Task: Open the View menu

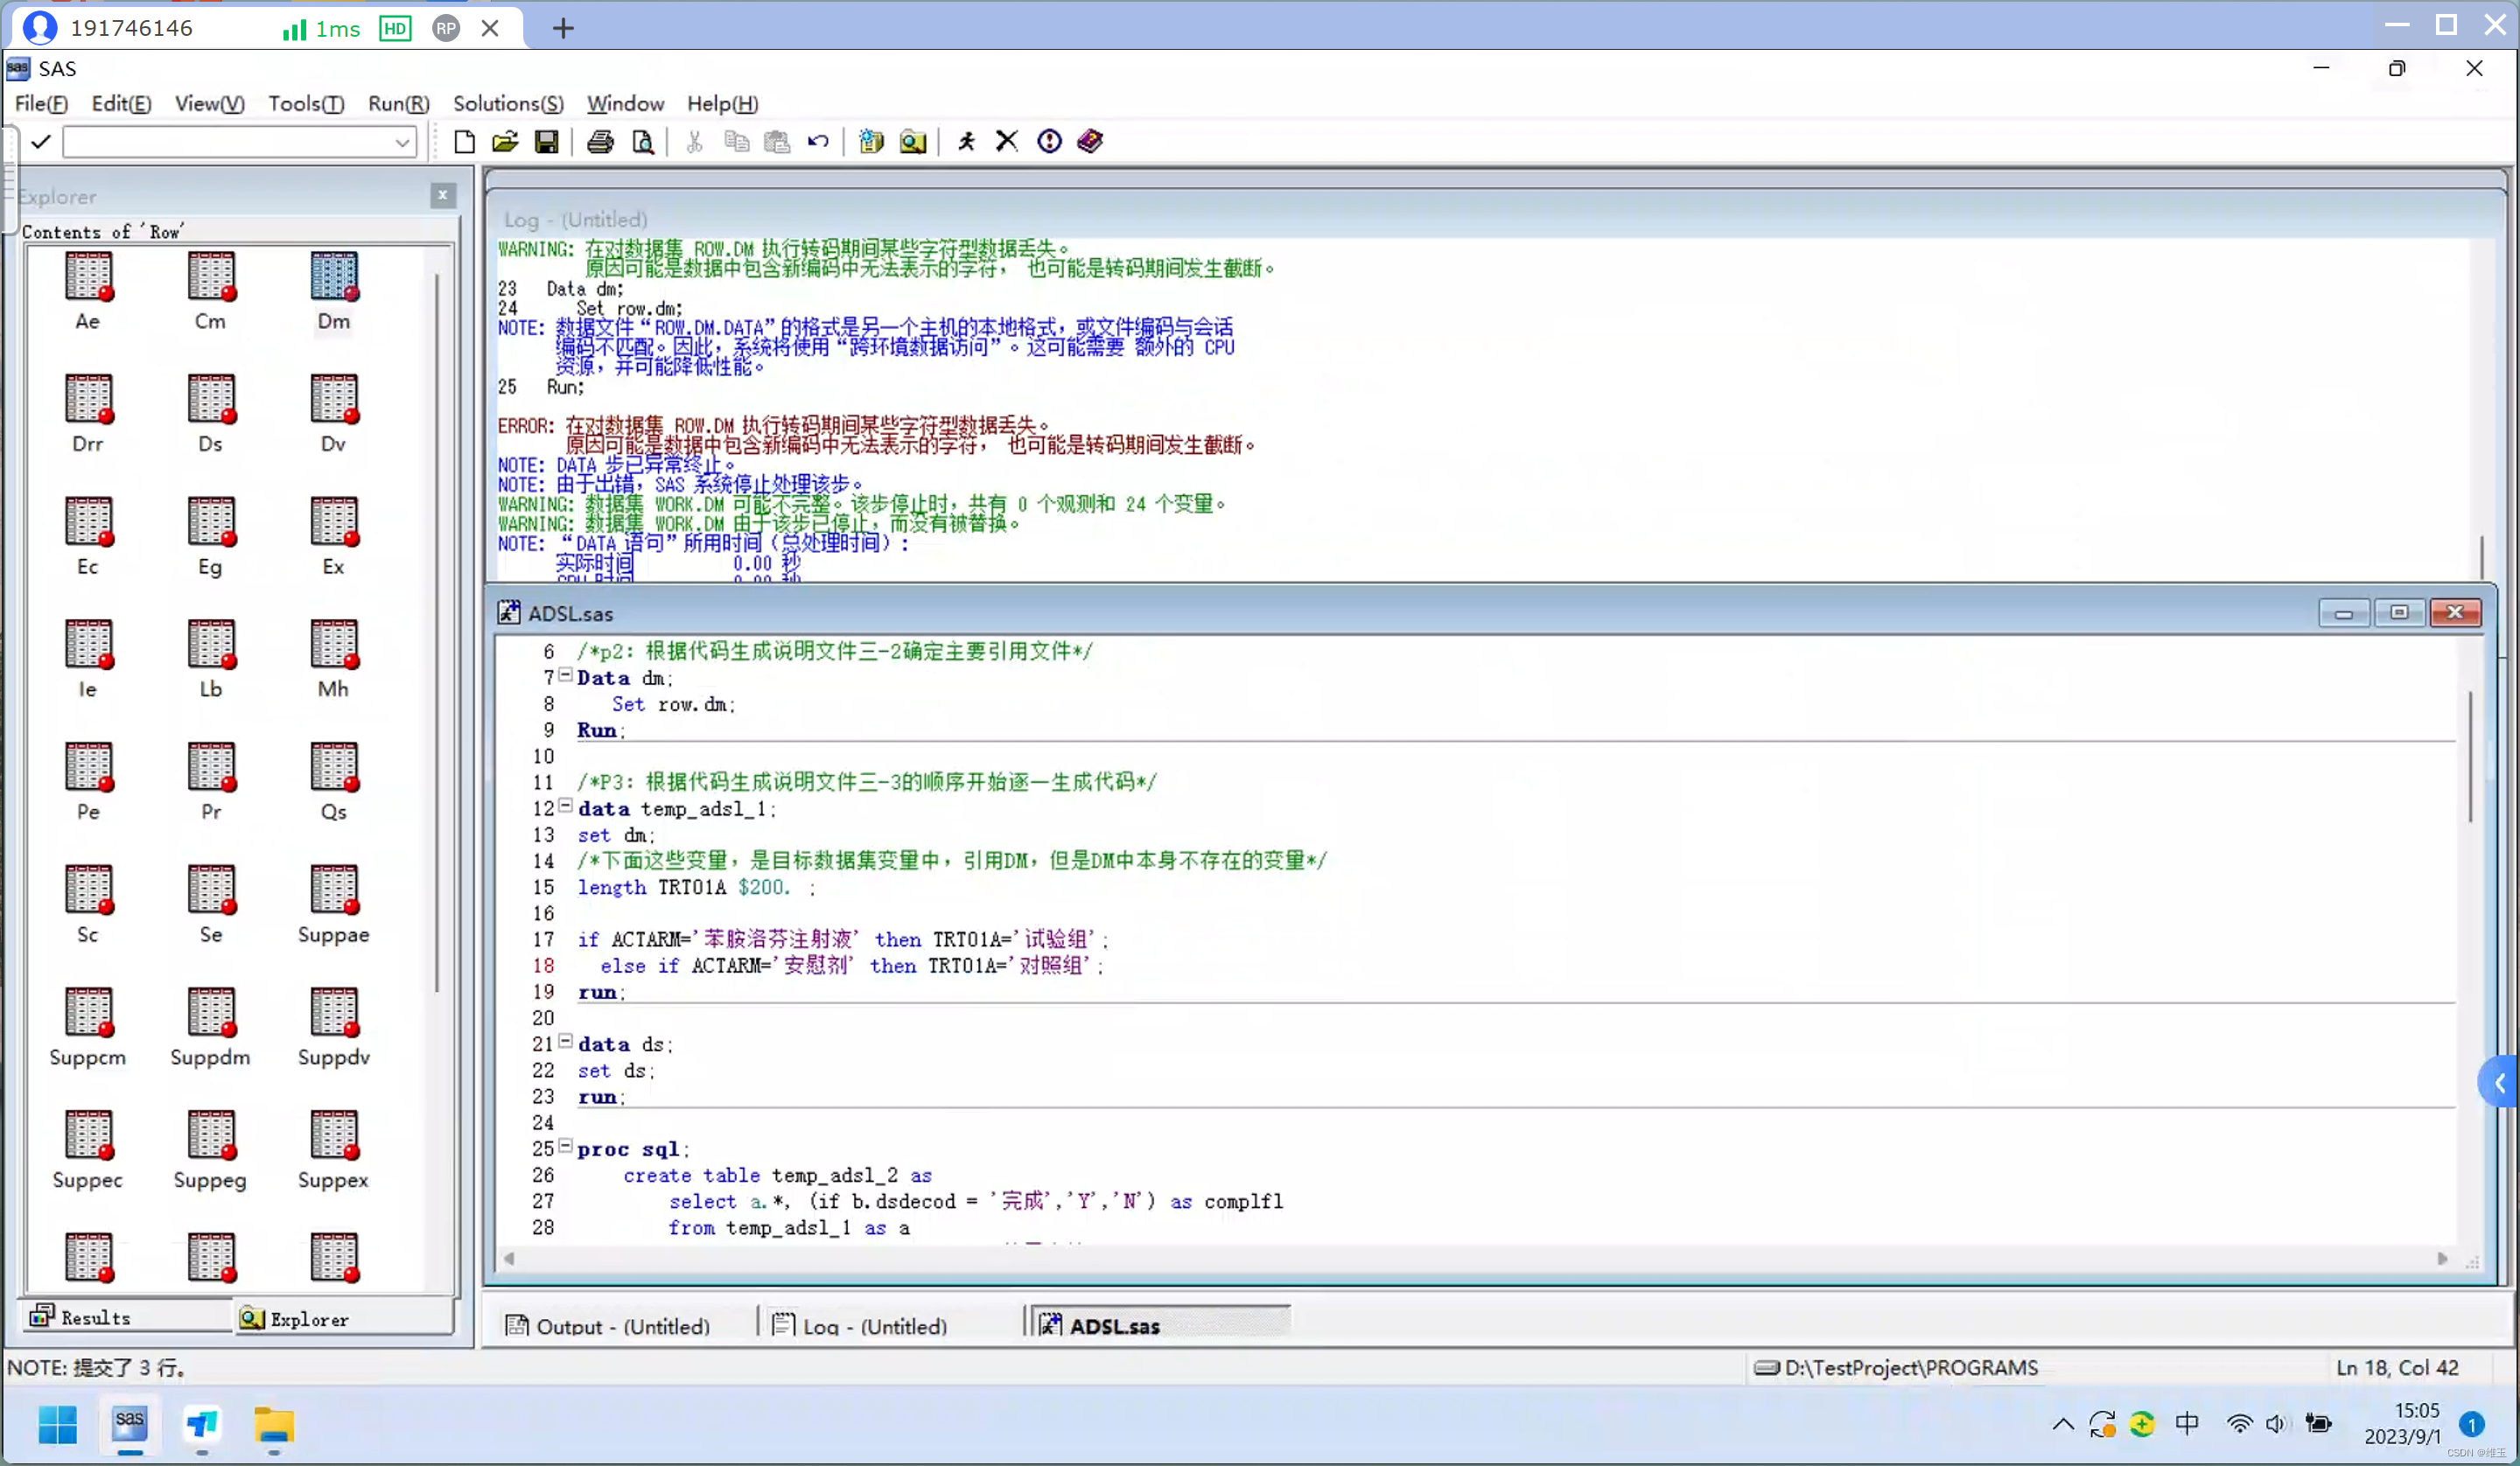Action: click(x=209, y=104)
